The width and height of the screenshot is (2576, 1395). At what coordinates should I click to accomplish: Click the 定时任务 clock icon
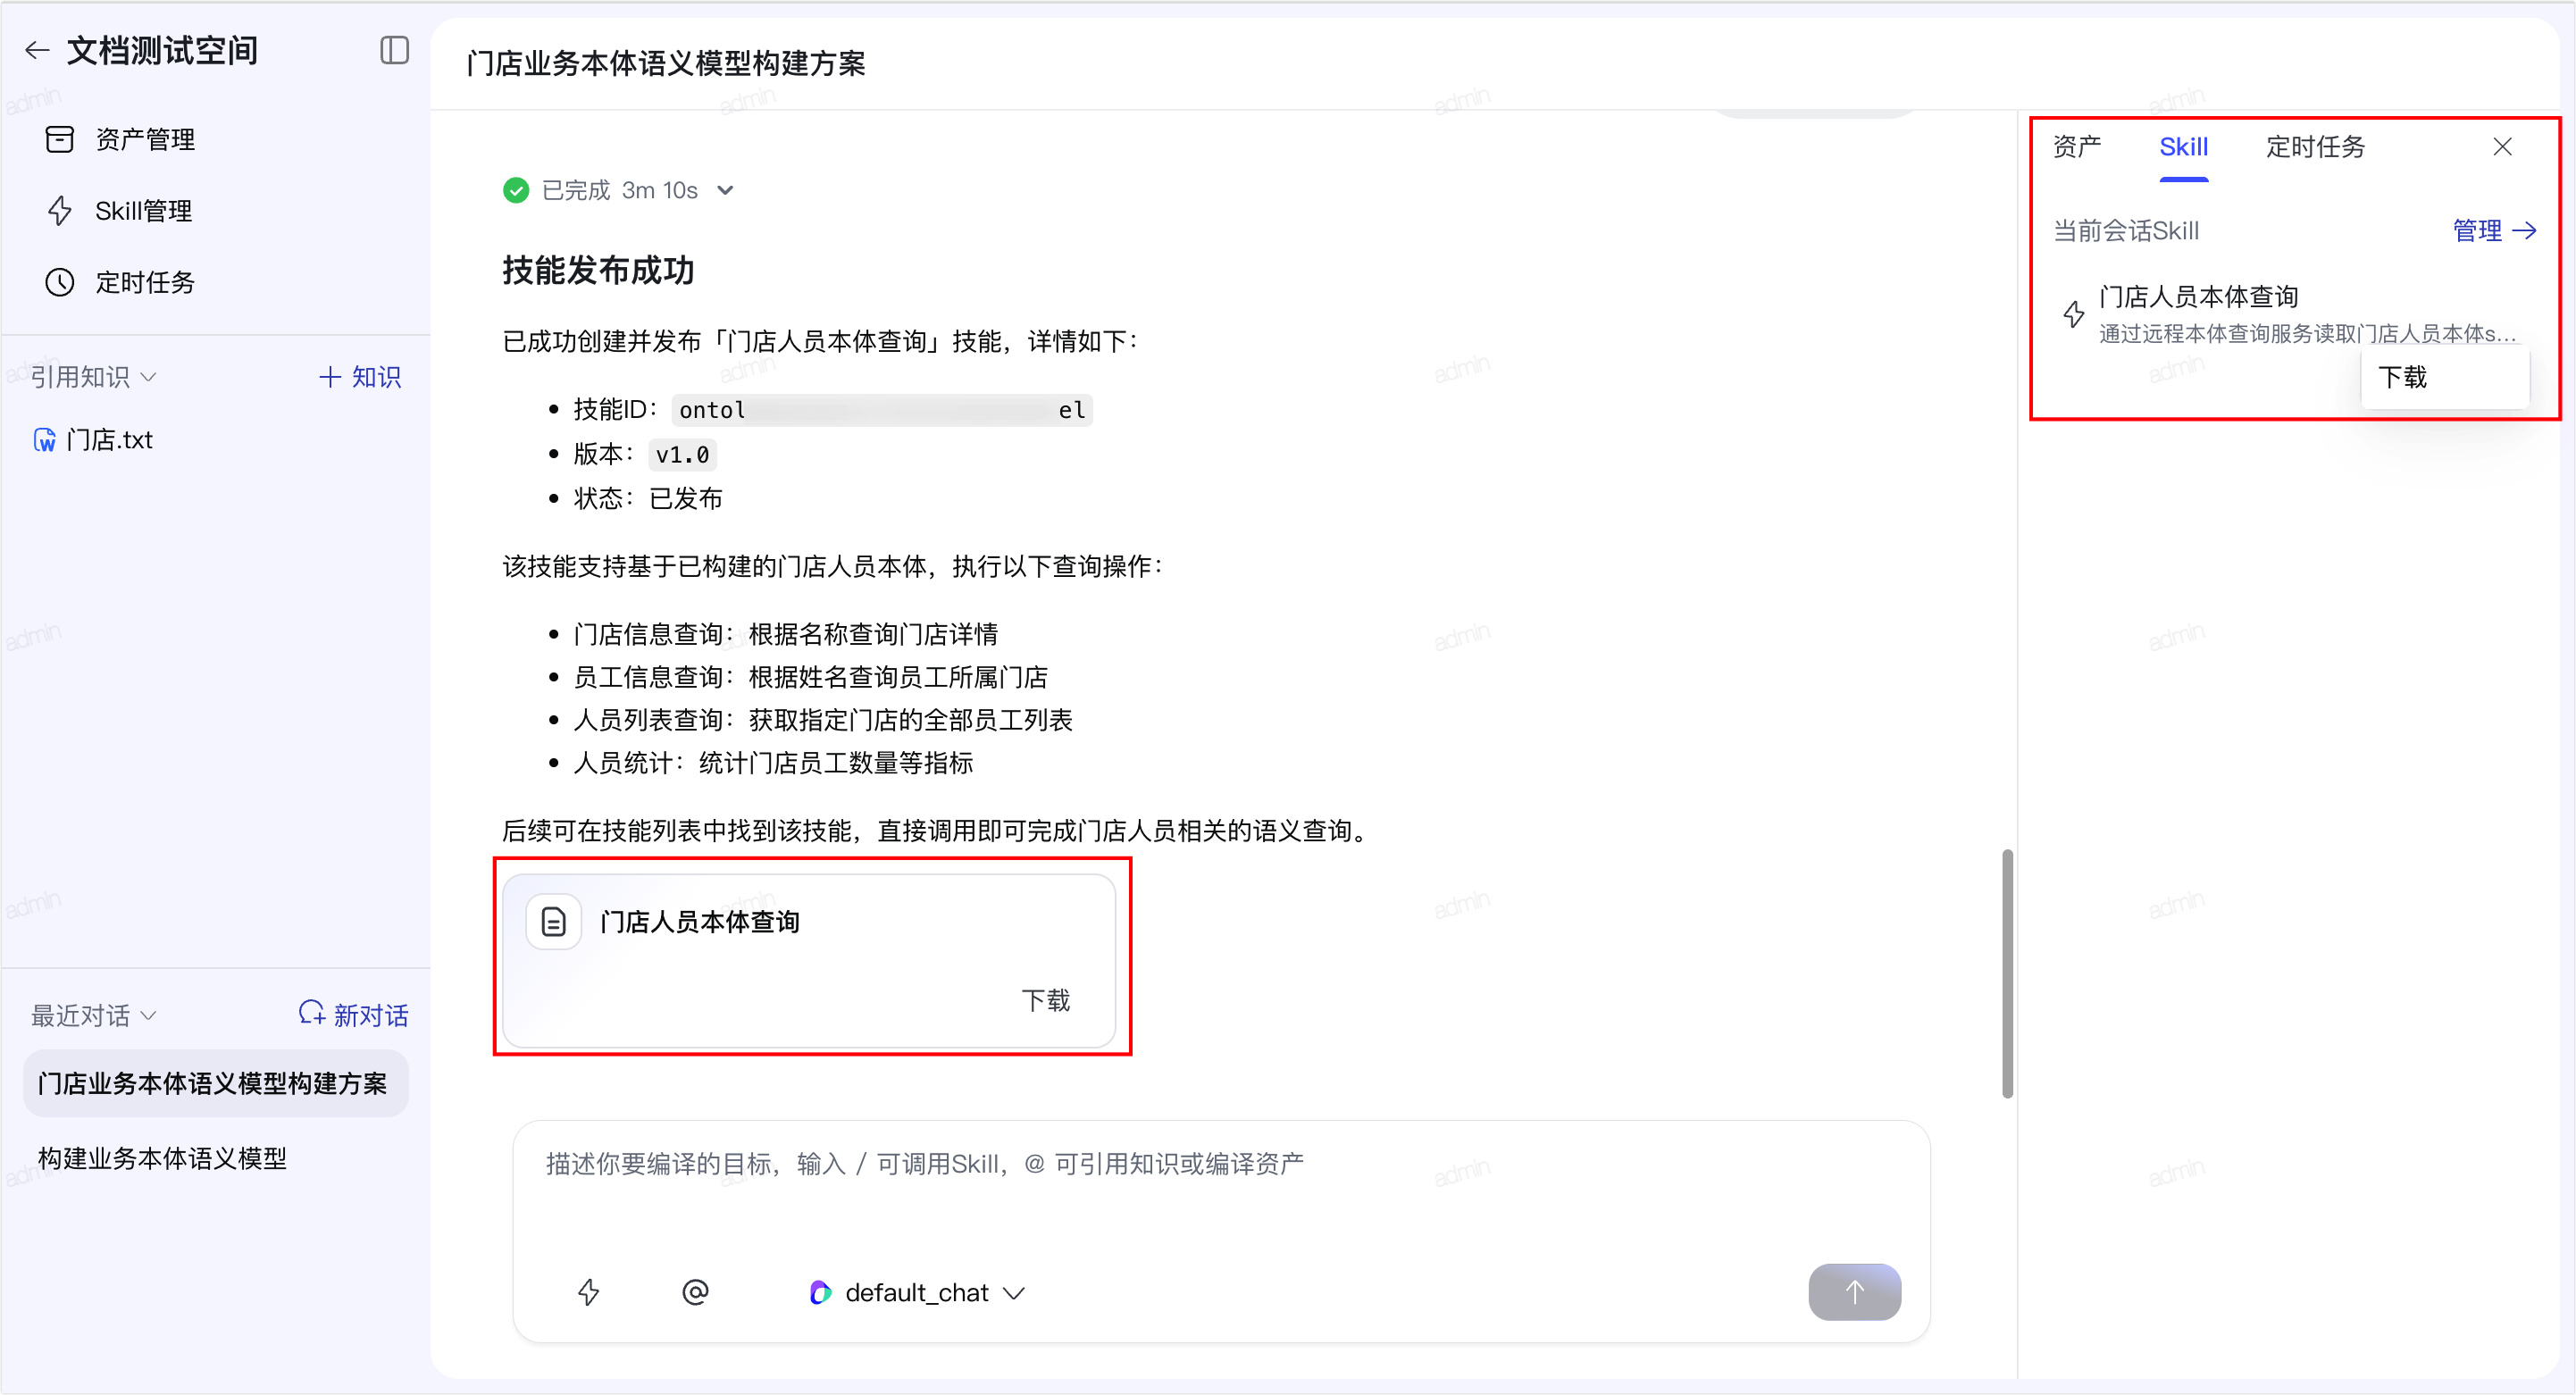click(x=60, y=282)
